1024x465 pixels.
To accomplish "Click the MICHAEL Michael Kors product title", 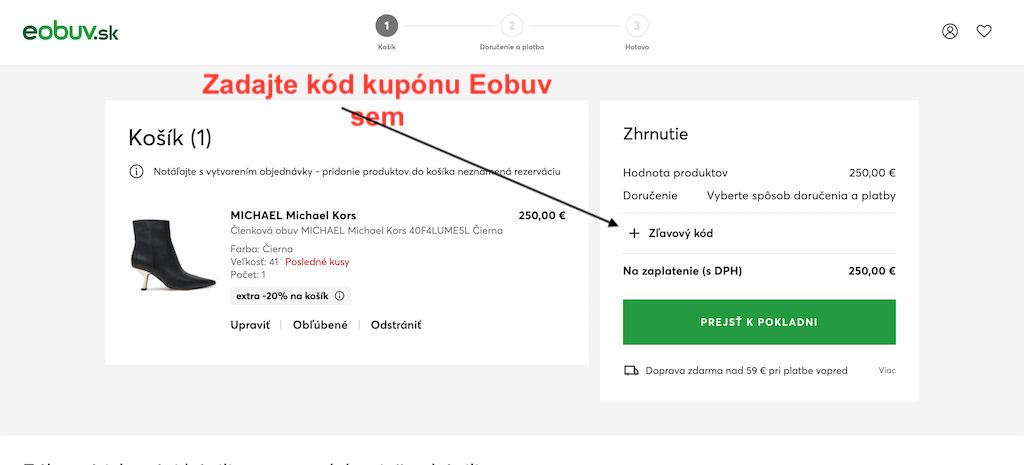I will pyautogui.click(x=293, y=216).
